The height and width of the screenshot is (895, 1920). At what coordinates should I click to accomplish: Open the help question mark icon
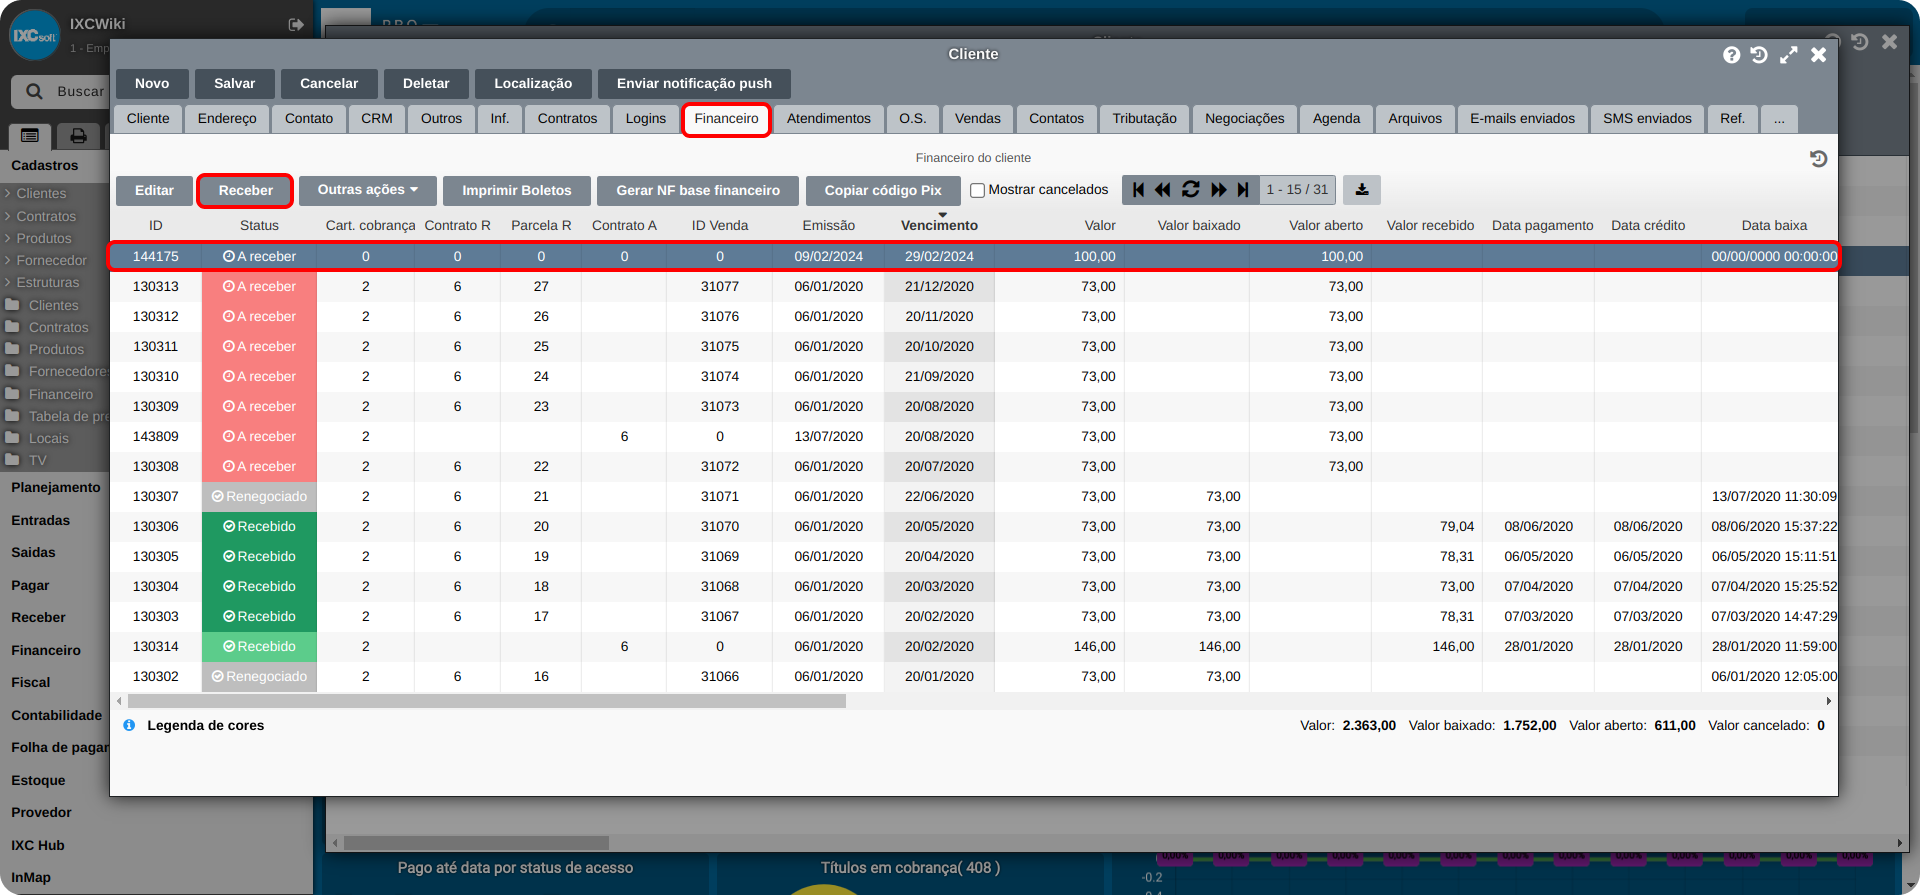1732,55
